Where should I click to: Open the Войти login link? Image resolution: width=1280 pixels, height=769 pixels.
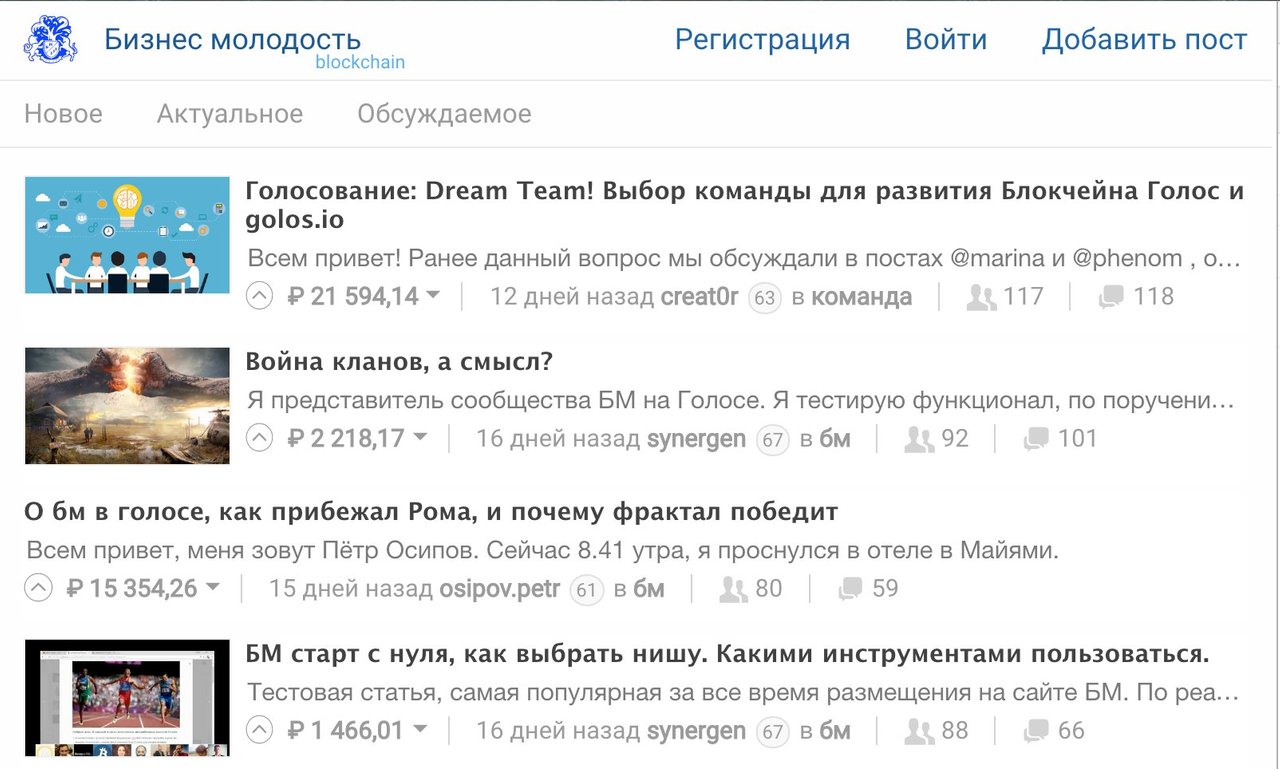click(x=946, y=40)
